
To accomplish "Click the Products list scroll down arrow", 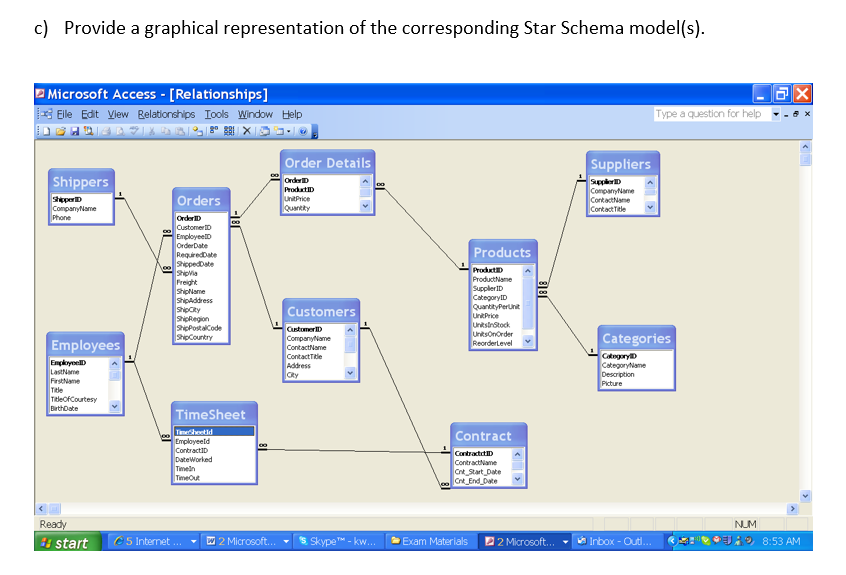I will (x=528, y=341).
